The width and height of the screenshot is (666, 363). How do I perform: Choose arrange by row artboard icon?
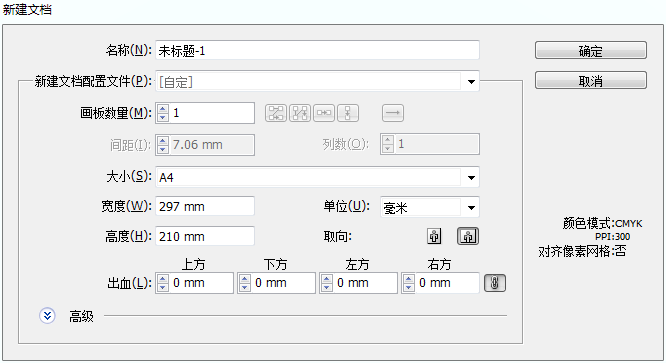point(324,113)
